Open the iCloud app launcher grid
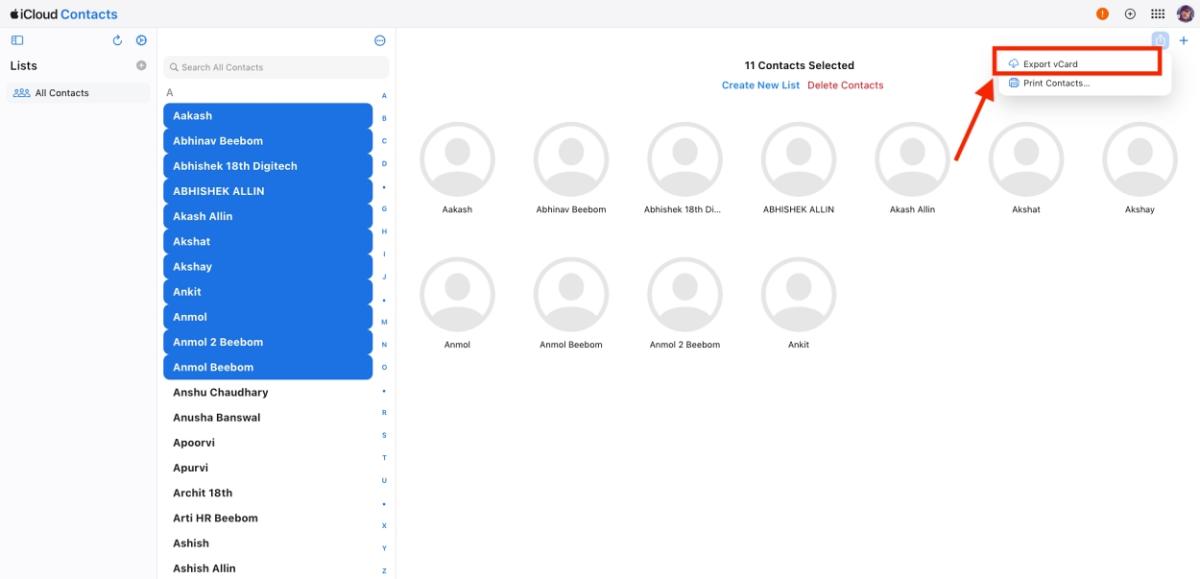The image size is (1200, 579). click(x=1157, y=14)
